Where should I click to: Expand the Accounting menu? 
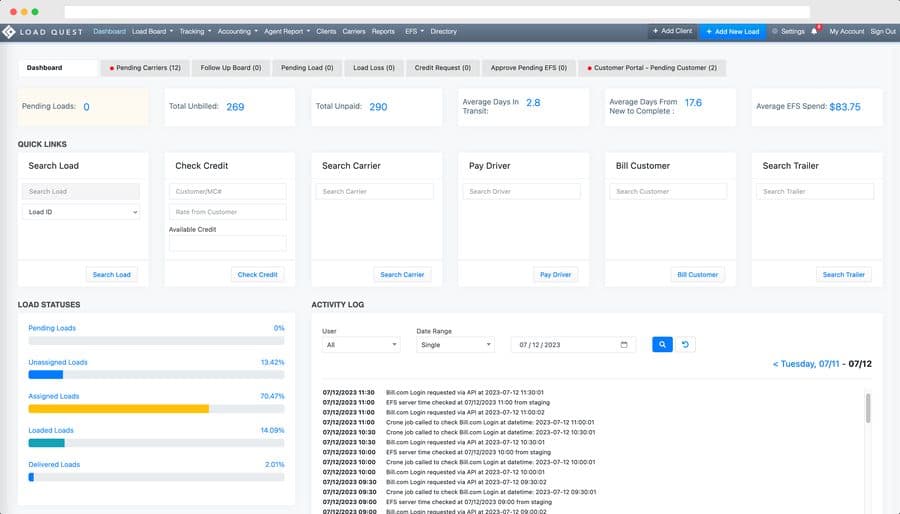point(238,32)
